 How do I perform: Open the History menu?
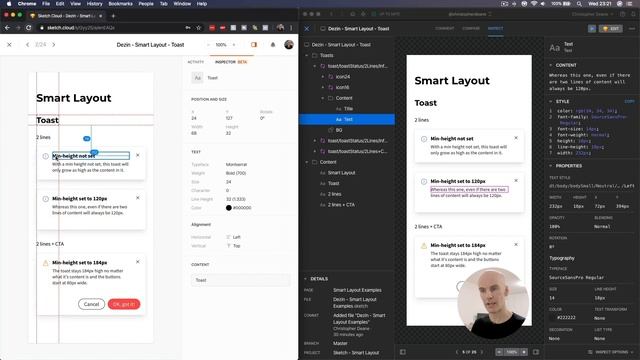[94, 4]
